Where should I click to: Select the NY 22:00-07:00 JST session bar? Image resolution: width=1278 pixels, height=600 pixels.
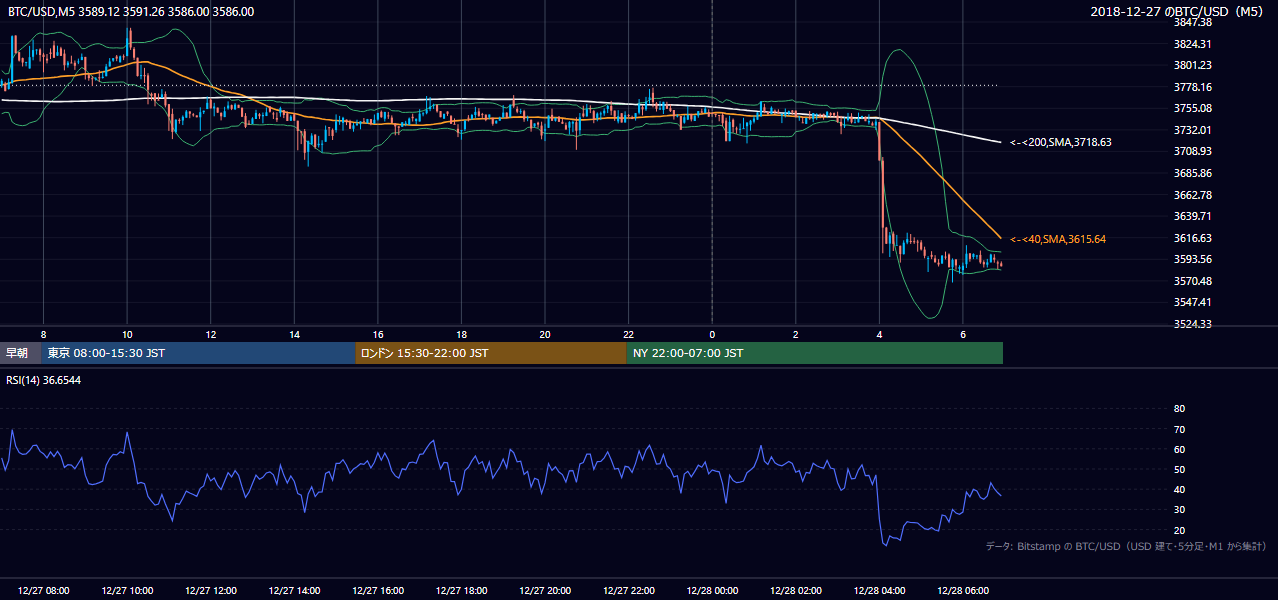point(815,353)
